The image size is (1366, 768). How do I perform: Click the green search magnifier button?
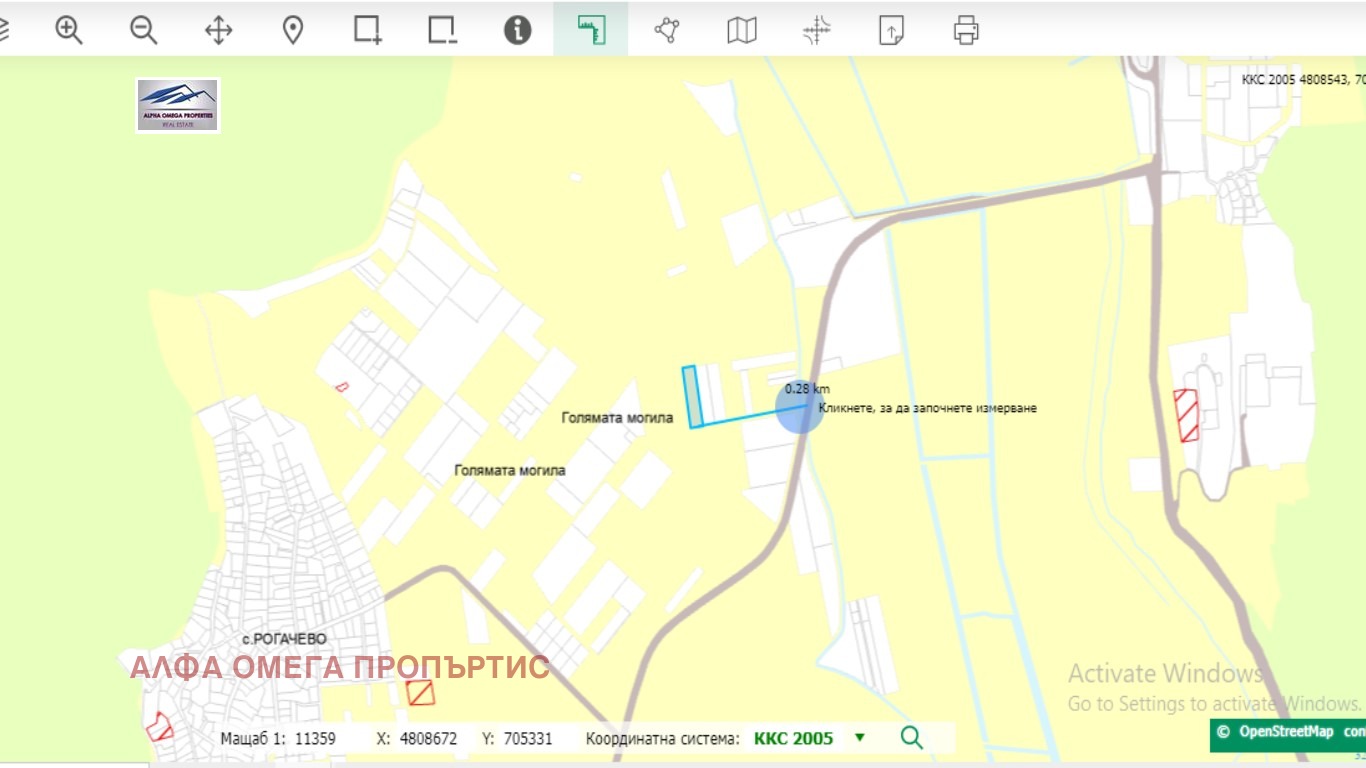(x=911, y=738)
